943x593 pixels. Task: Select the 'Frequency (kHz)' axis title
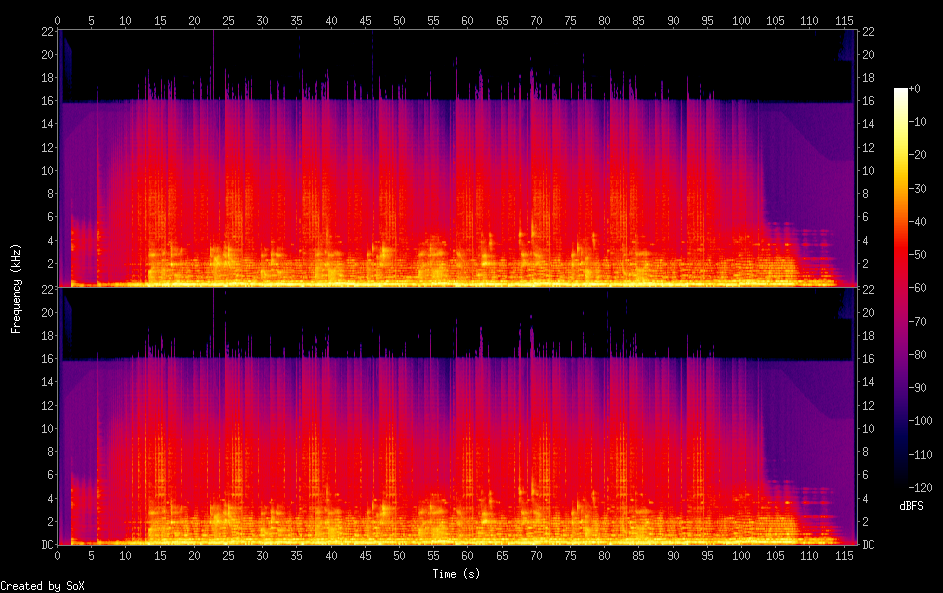click(16, 288)
